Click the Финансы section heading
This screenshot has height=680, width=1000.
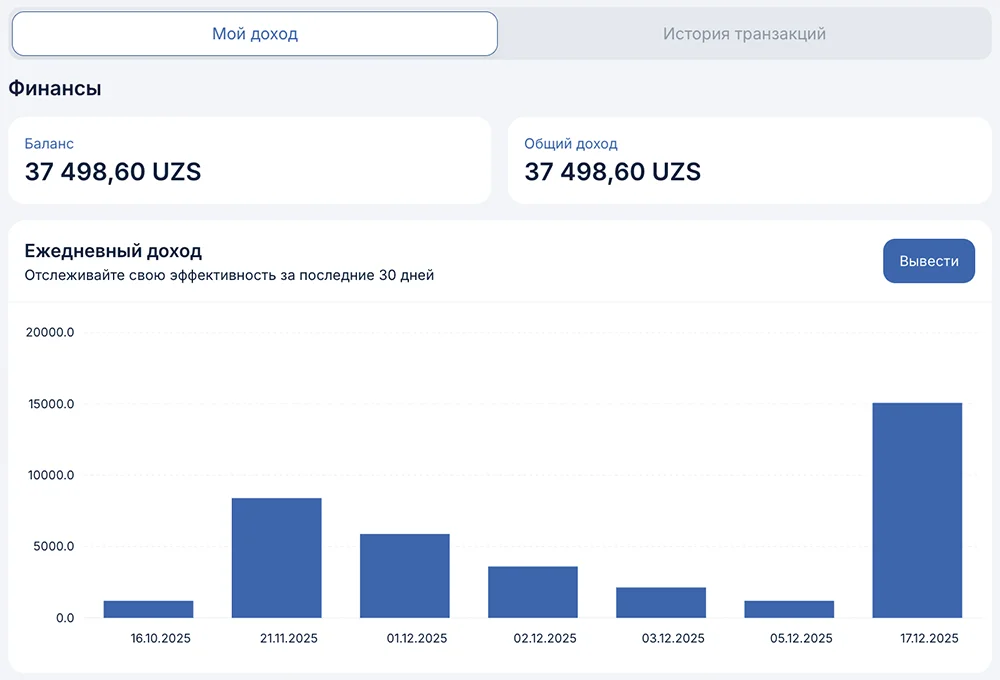point(55,89)
